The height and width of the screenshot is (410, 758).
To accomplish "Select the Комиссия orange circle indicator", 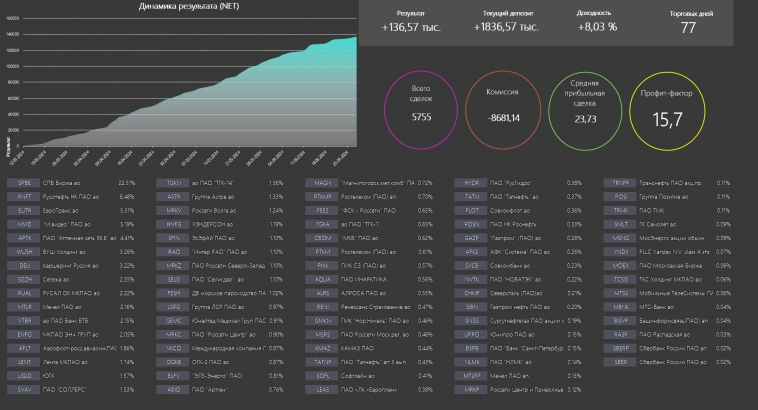I will [503, 110].
